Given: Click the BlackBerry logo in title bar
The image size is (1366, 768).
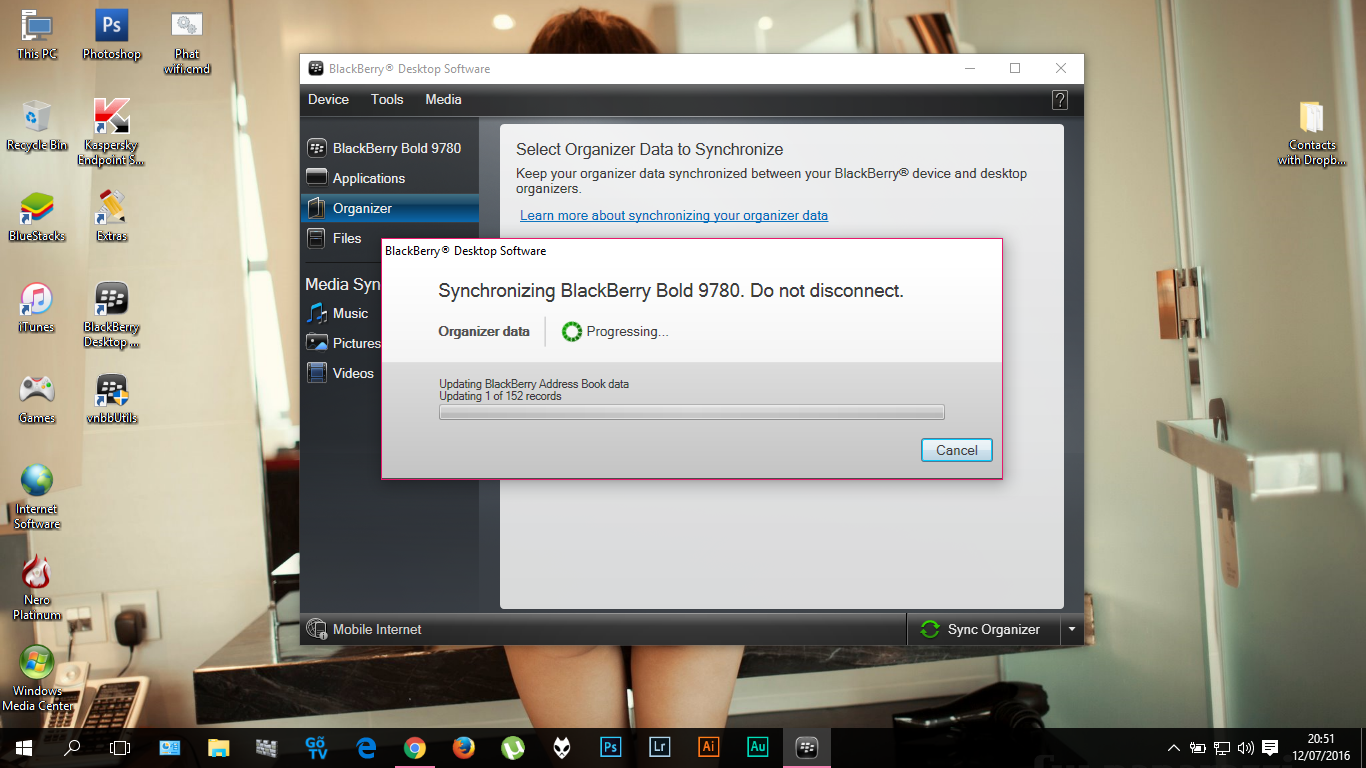Looking at the screenshot, I should (316, 69).
